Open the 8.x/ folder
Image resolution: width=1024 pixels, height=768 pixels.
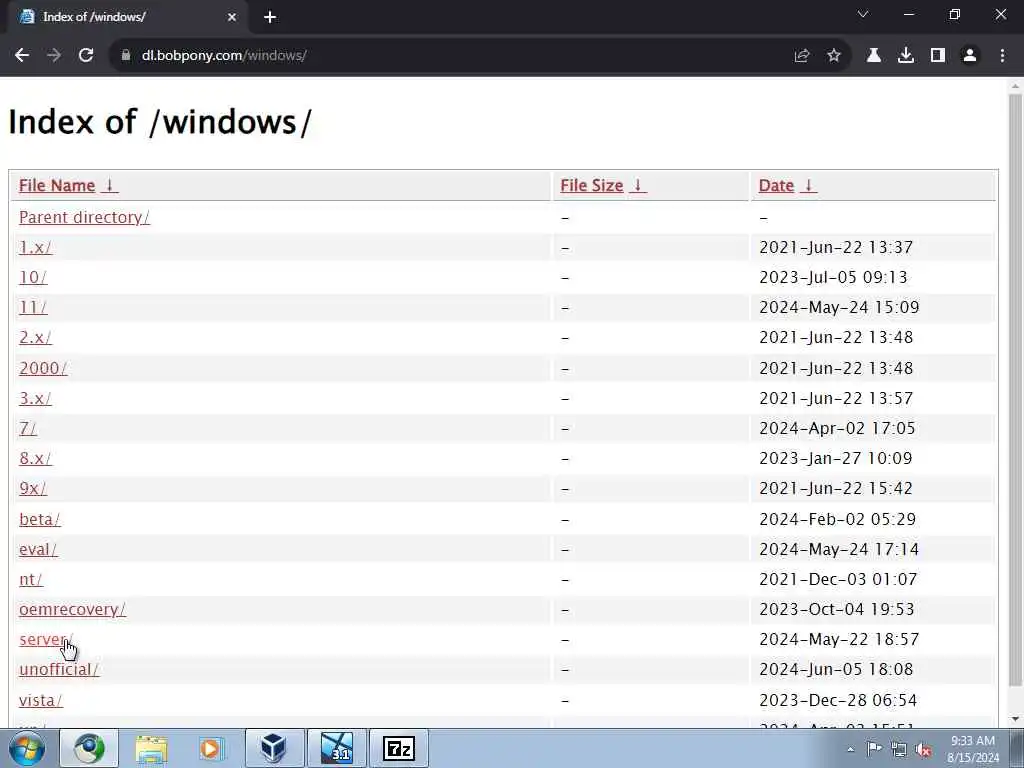[x=35, y=458]
